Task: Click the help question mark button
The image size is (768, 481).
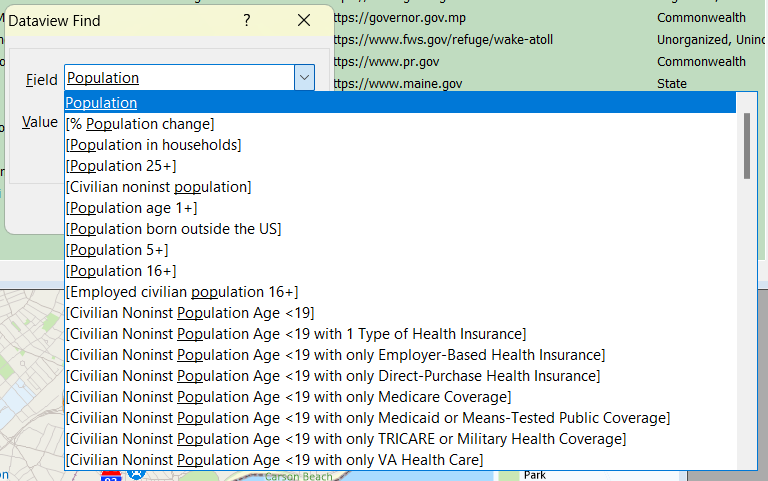Action: 247,20
